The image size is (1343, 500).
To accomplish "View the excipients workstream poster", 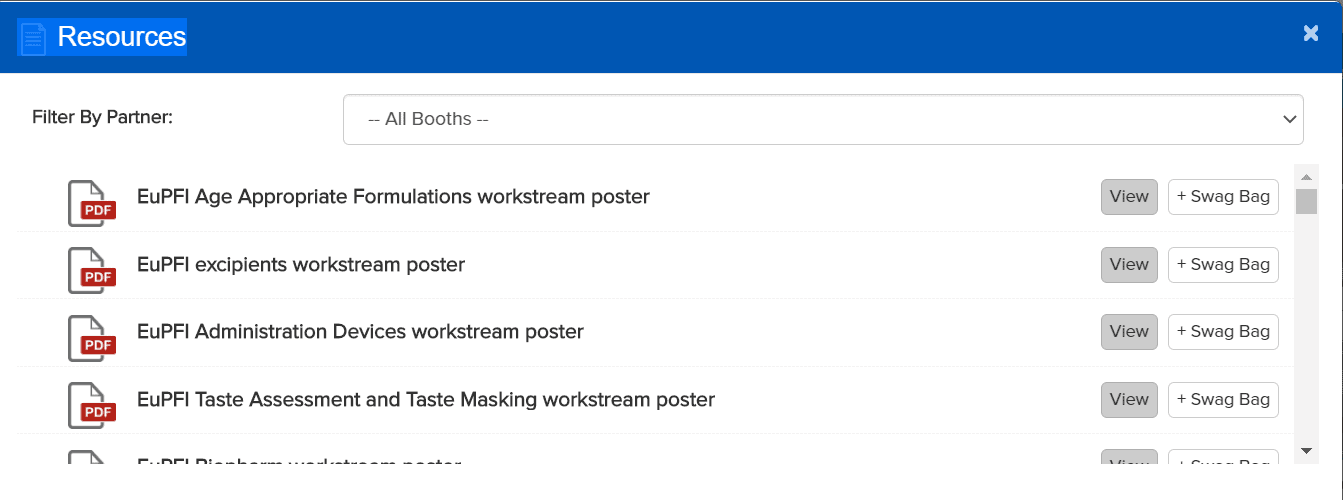I will [x=1129, y=265].
